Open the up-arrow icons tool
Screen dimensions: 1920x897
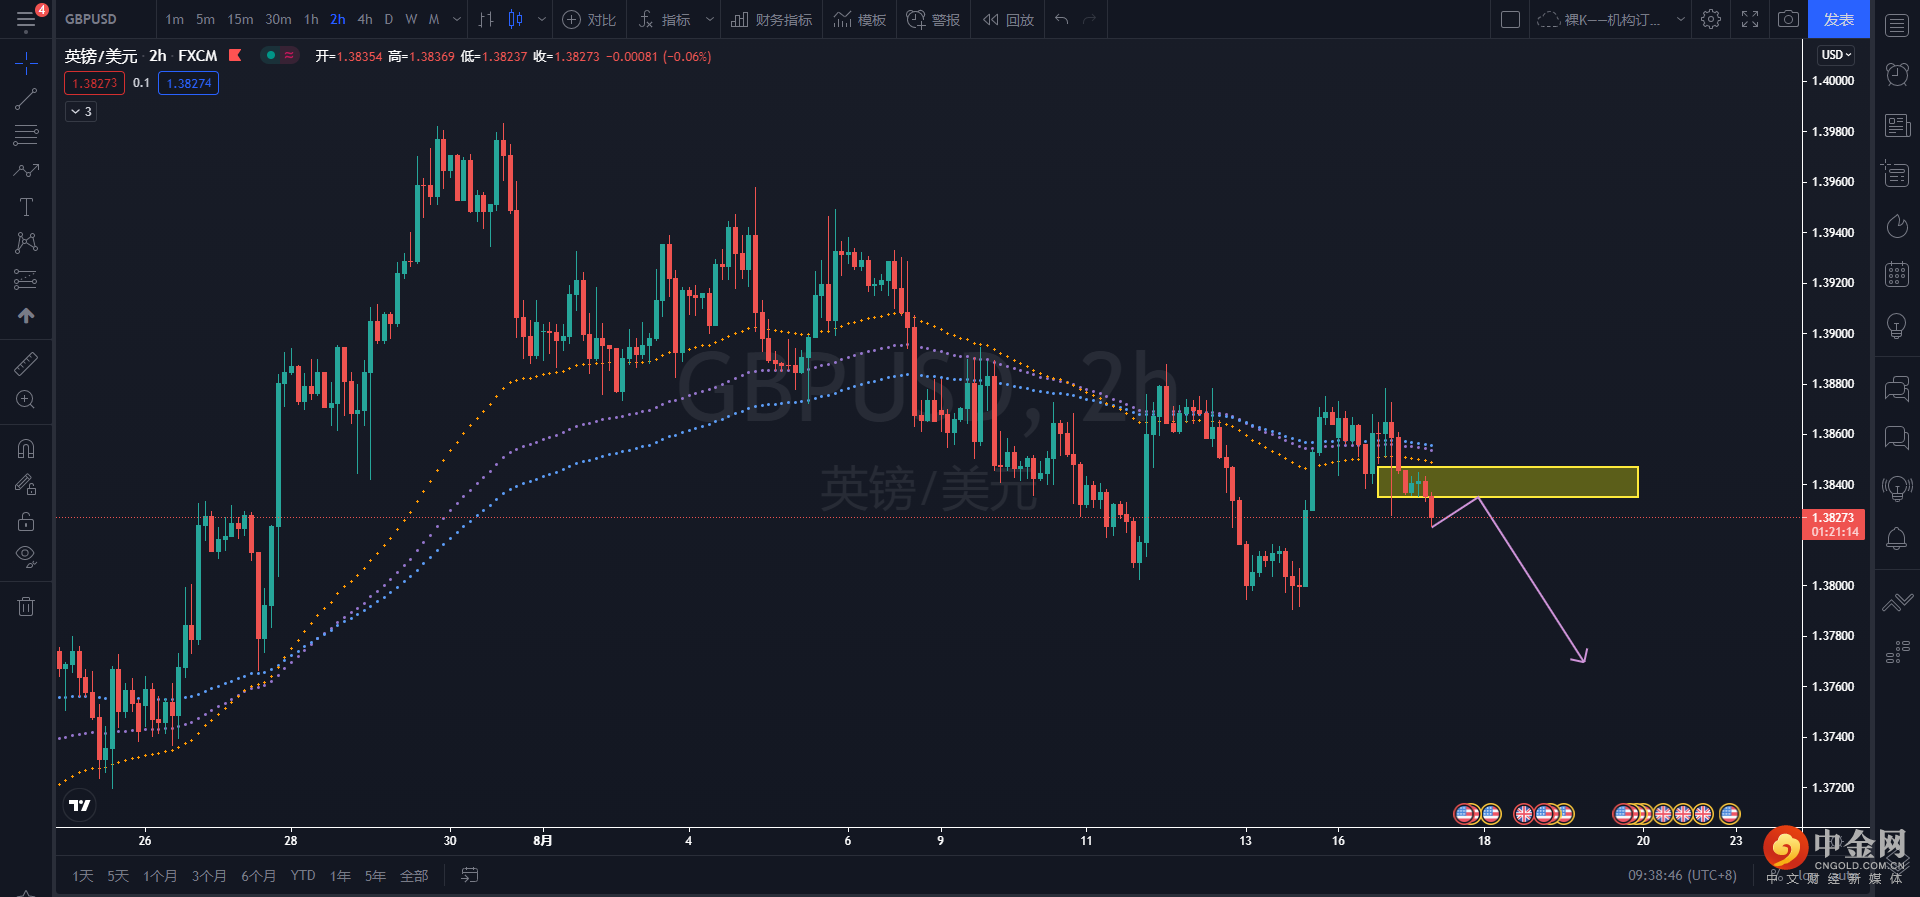(26, 315)
